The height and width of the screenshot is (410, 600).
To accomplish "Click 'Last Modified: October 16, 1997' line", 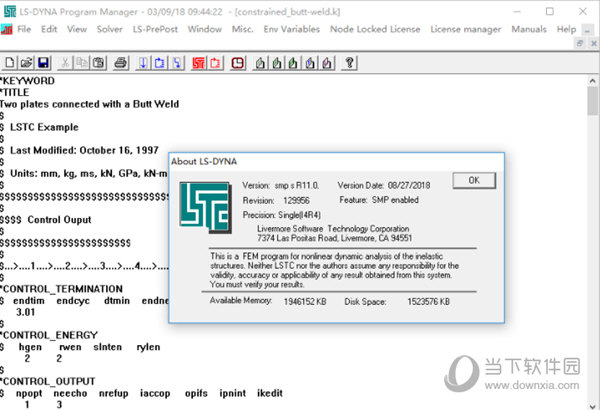I will [x=84, y=150].
